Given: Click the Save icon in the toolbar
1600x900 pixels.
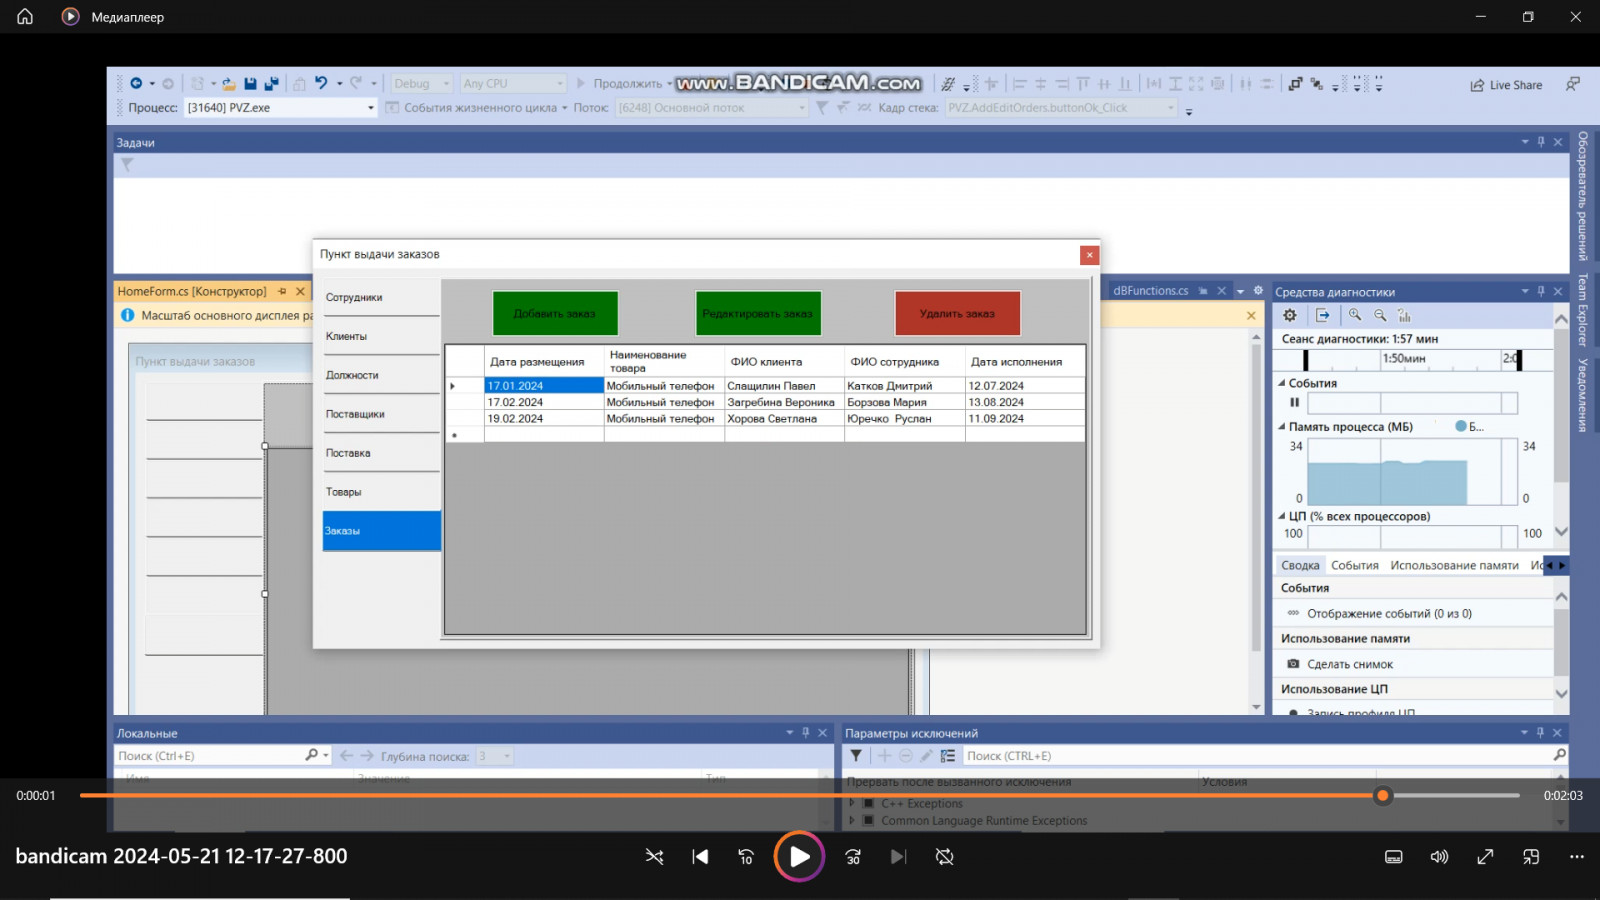Looking at the screenshot, I should click(250, 84).
